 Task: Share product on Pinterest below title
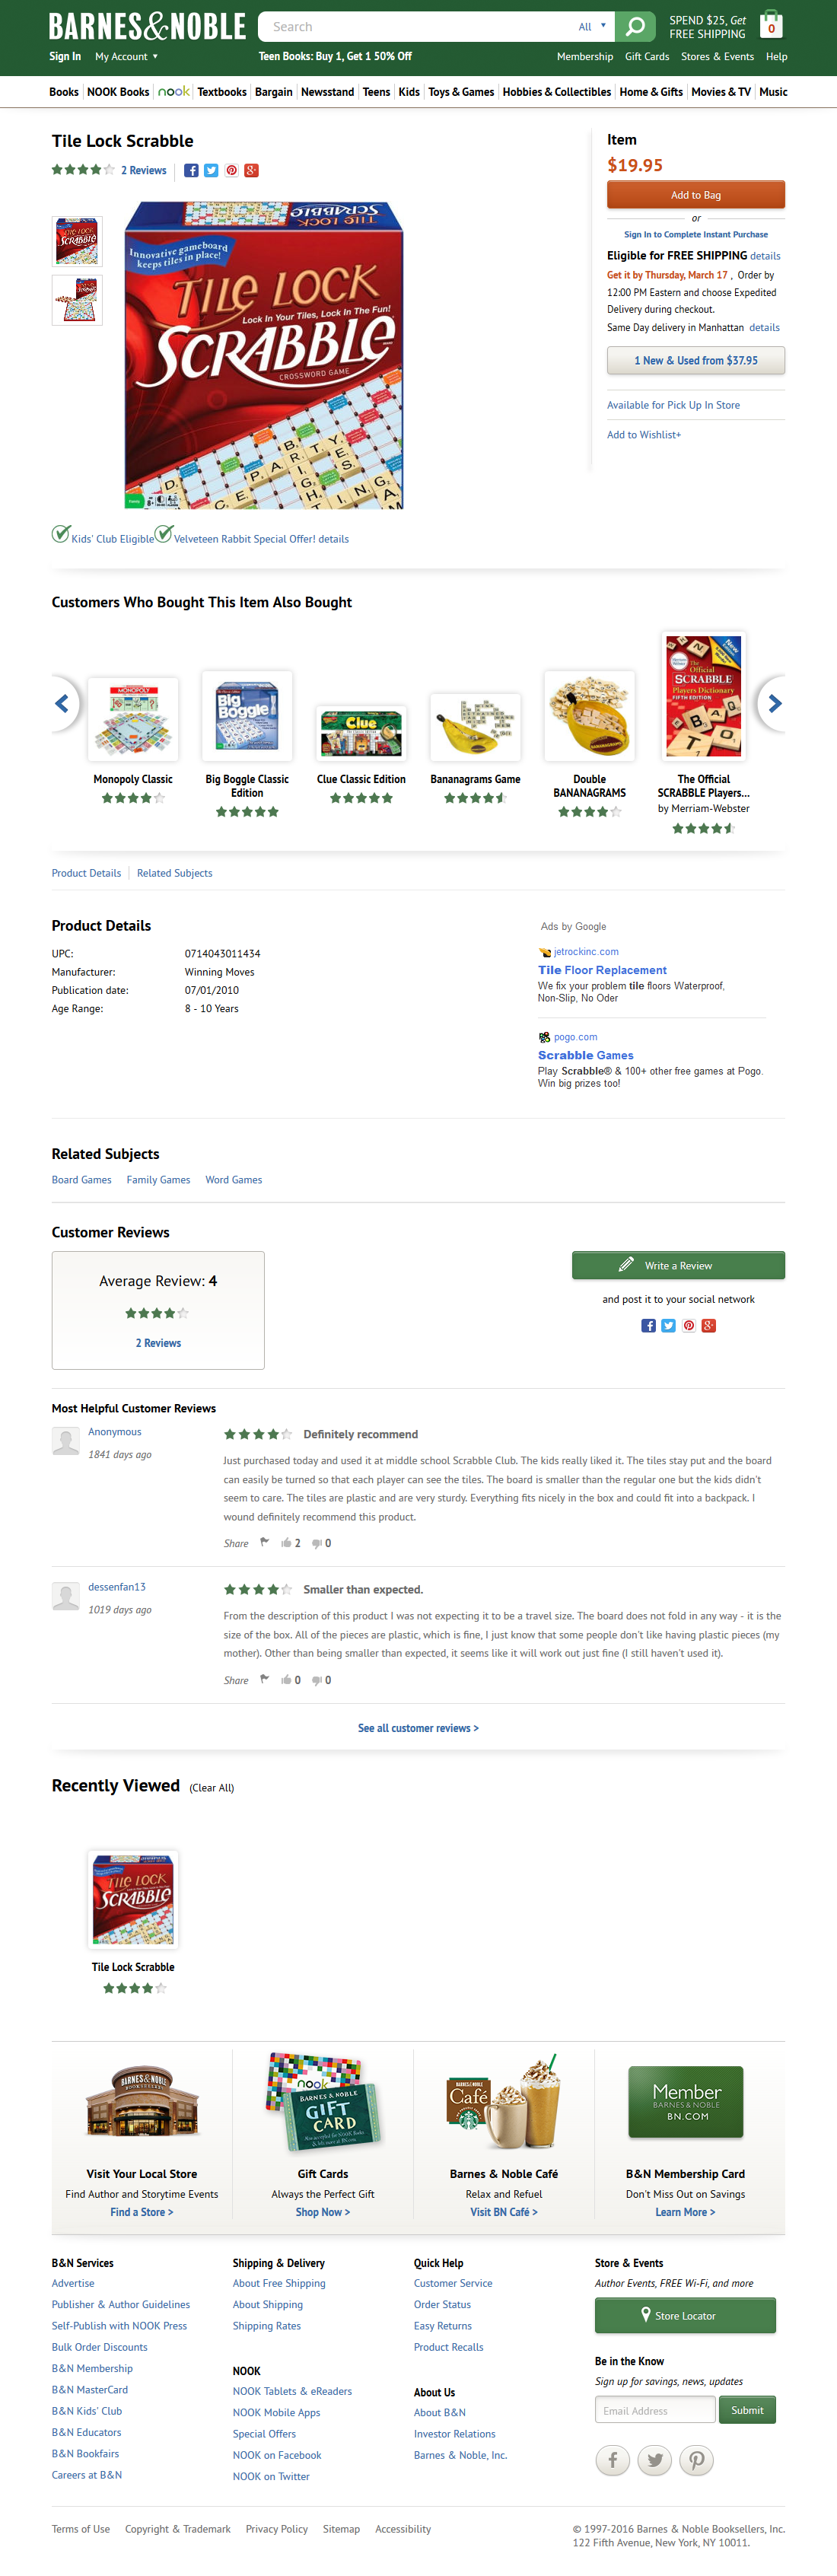[231, 171]
